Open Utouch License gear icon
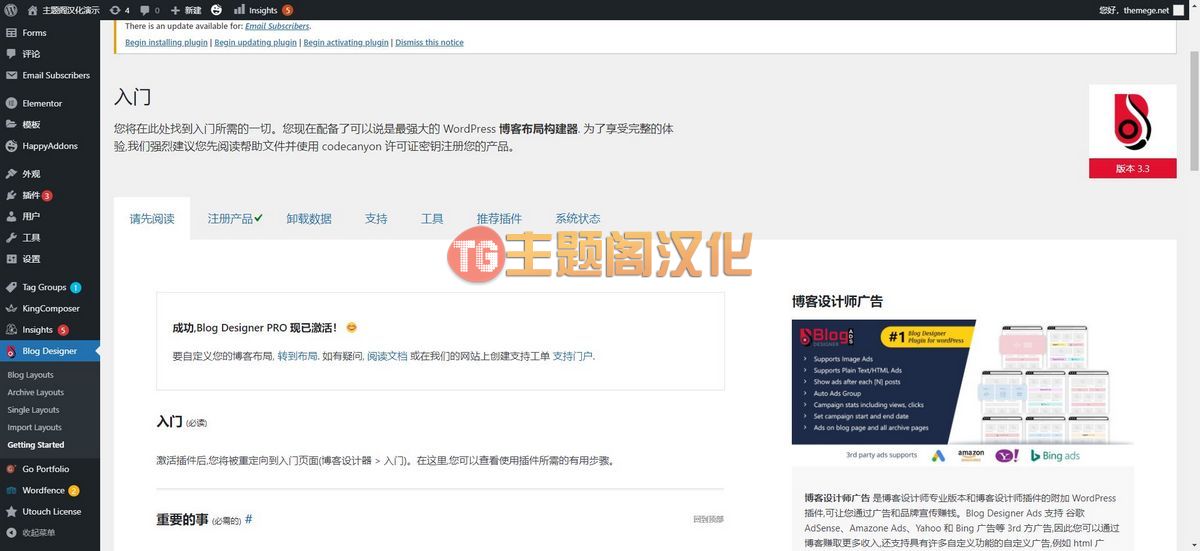The width and height of the screenshot is (1200, 551). (x=11, y=511)
